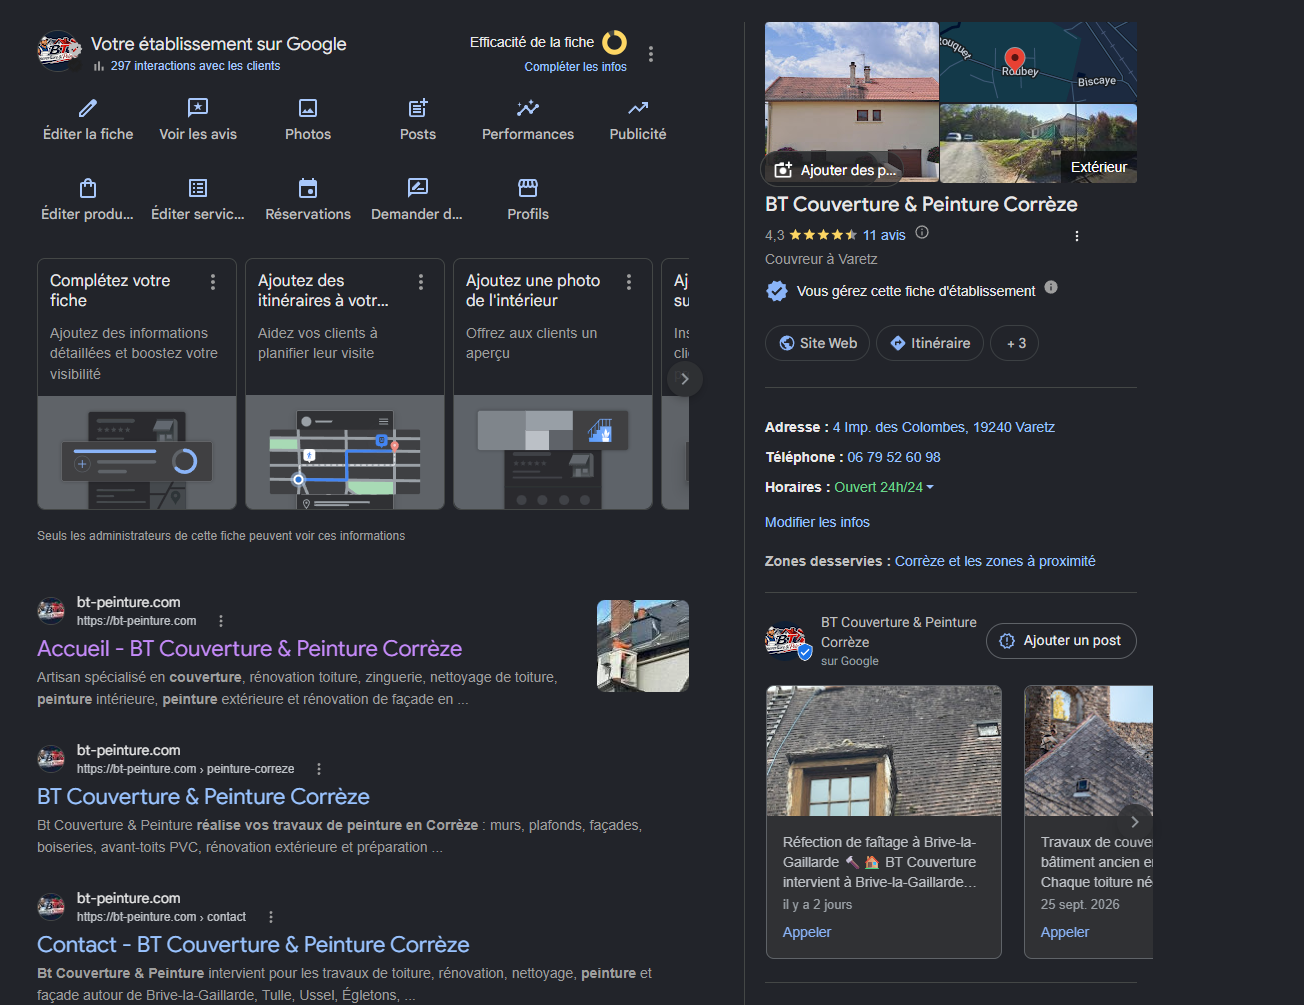Viewport: 1304px width, 1005px height.
Task: Show next suggestion cards with arrow
Action: pos(685,379)
